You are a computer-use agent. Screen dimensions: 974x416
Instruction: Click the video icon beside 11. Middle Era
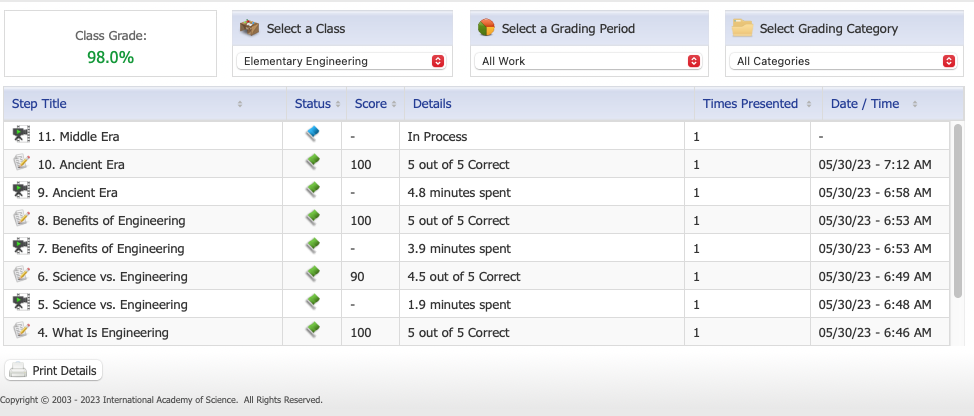pyautogui.click(x=21, y=135)
